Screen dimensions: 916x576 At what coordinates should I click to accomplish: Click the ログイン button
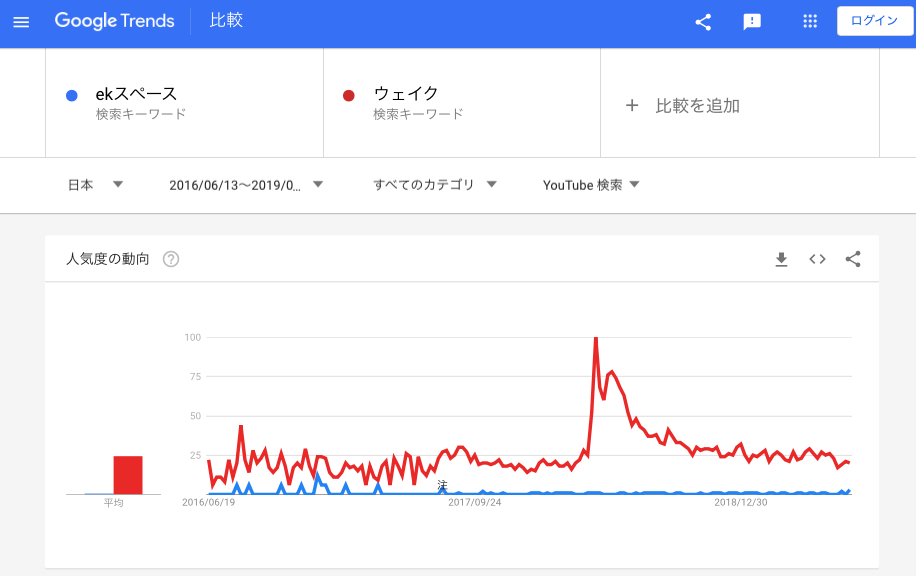(x=875, y=21)
